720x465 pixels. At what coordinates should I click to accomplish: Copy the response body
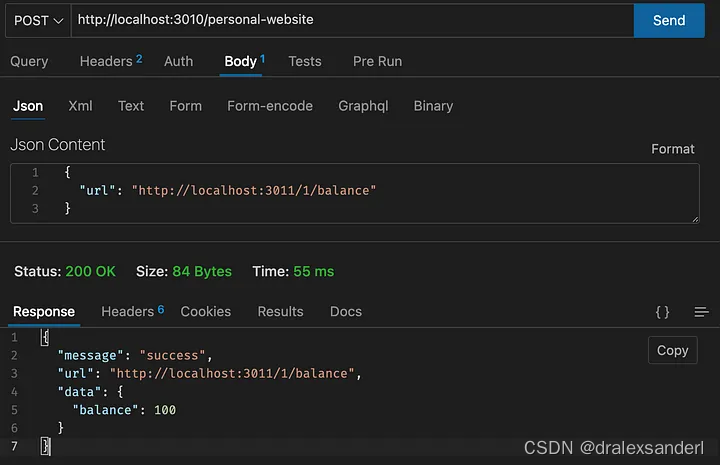pos(673,350)
